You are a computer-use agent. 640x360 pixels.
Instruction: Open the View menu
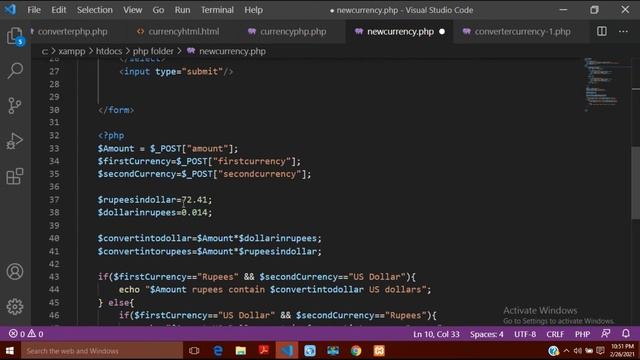[x=133, y=10]
